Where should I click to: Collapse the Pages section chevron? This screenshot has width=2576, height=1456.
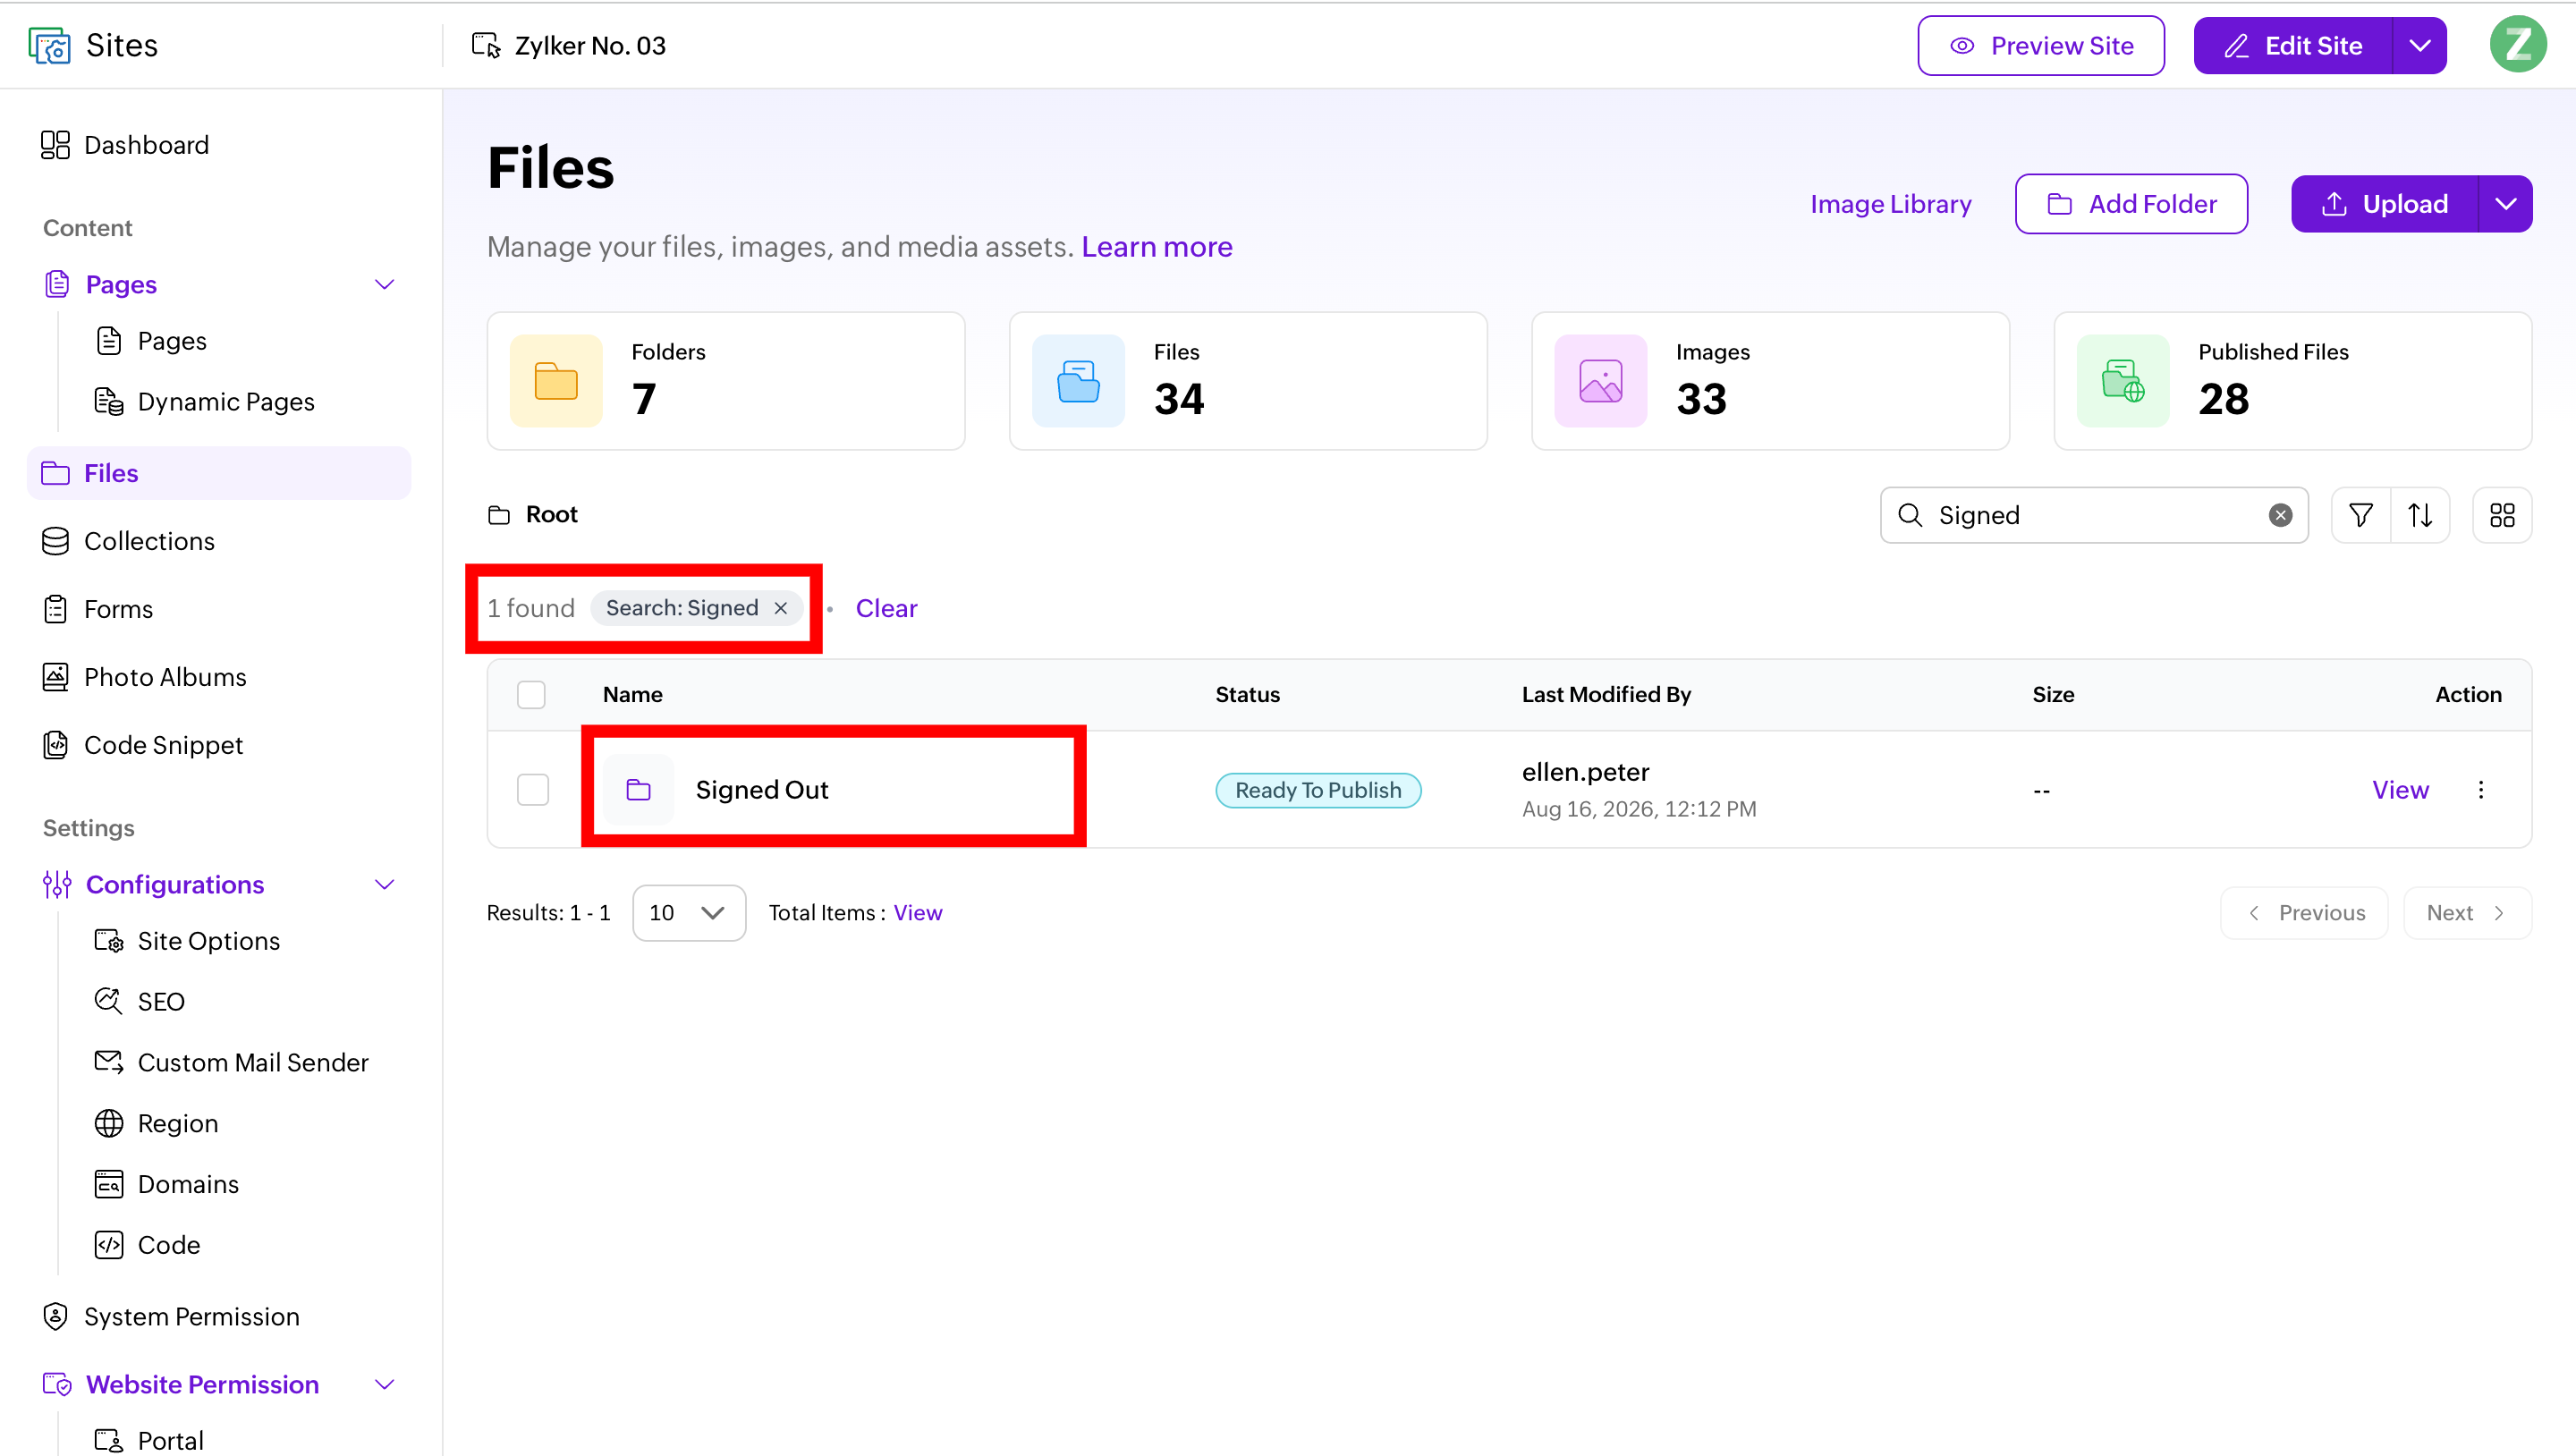point(384,285)
